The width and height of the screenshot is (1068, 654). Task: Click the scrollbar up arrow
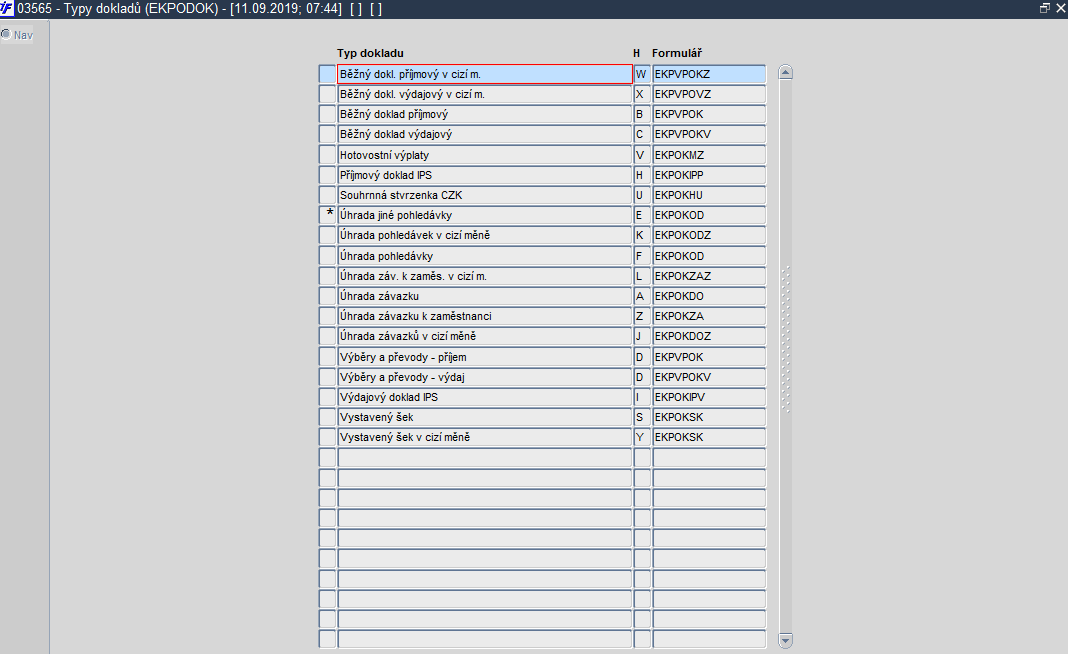point(785,72)
